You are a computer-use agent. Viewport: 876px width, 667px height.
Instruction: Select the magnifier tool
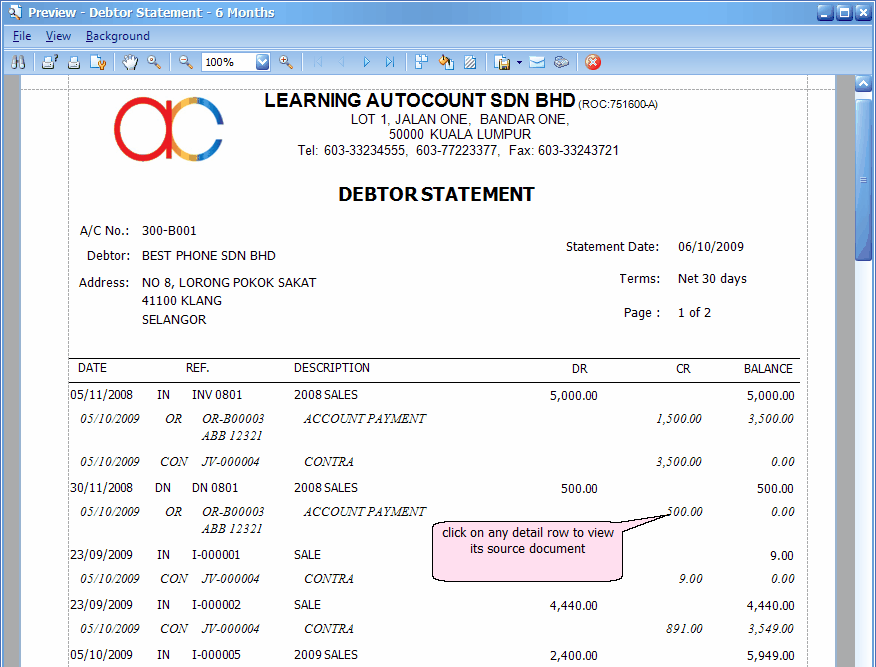click(x=154, y=62)
